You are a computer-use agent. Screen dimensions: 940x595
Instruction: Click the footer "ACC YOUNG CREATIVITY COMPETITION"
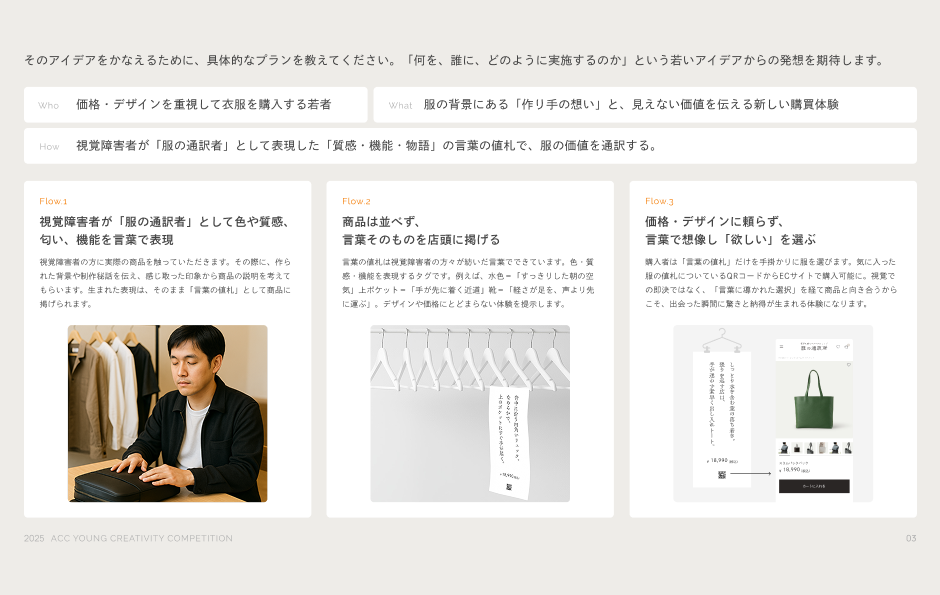[x=141, y=538]
